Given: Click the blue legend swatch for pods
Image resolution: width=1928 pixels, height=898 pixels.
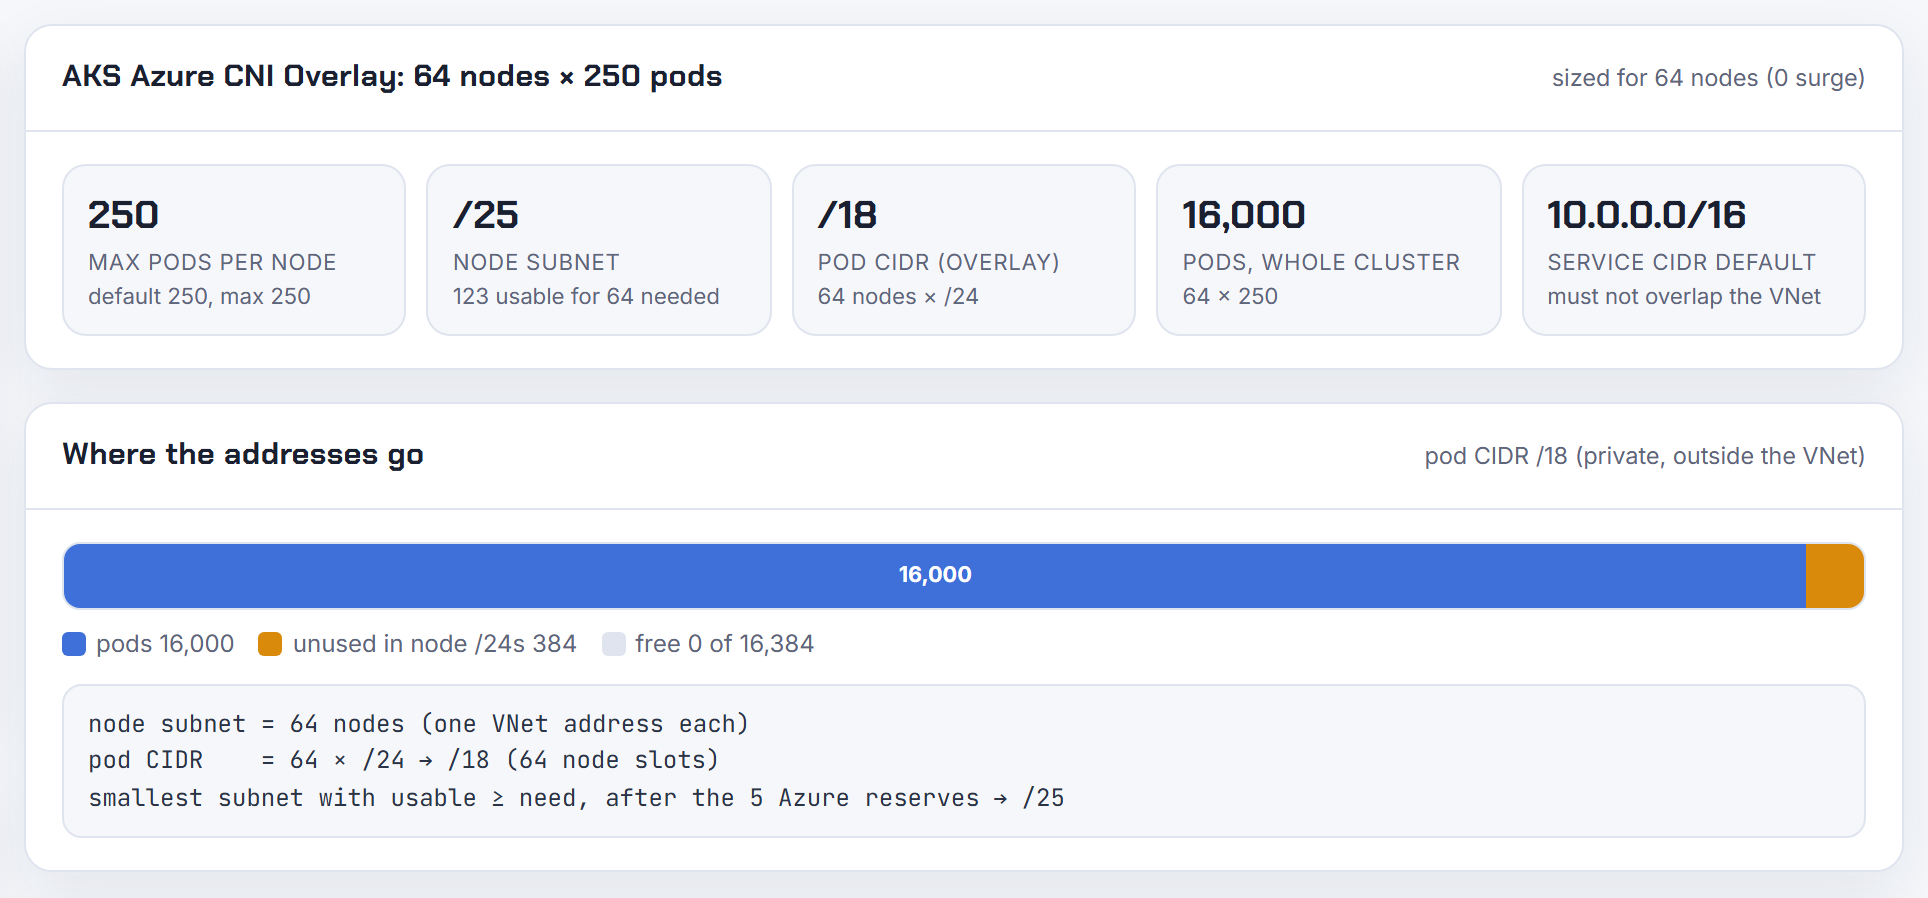Looking at the screenshot, I should [x=74, y=644].
